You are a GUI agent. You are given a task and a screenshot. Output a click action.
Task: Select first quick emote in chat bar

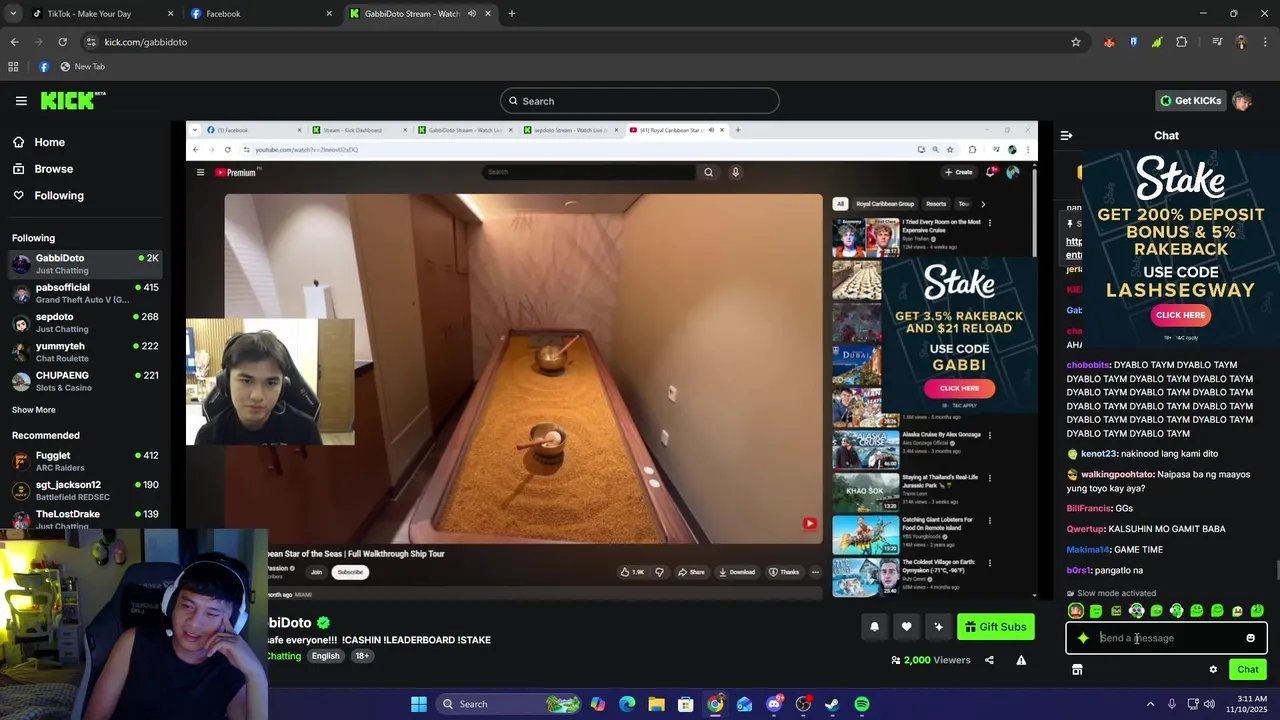[x=1076, y=611]
